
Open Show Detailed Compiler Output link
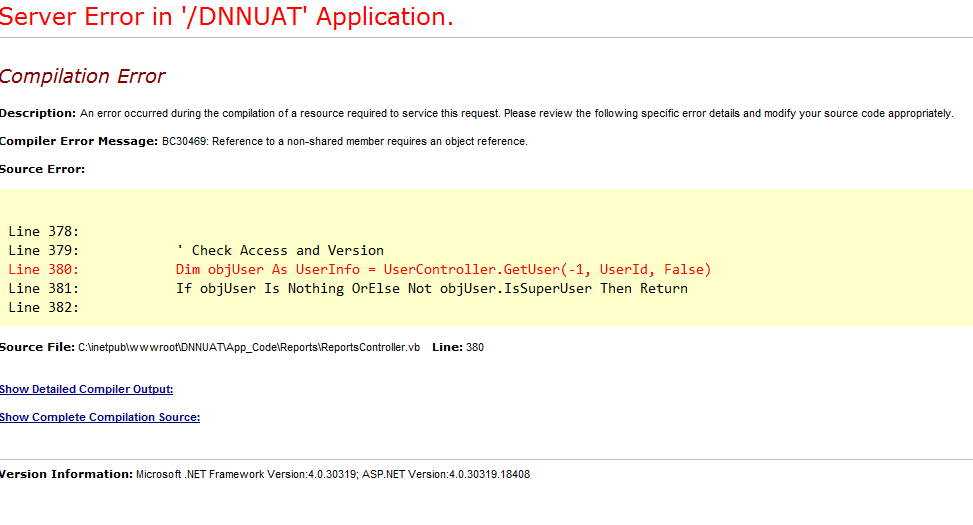coord(86,389)
